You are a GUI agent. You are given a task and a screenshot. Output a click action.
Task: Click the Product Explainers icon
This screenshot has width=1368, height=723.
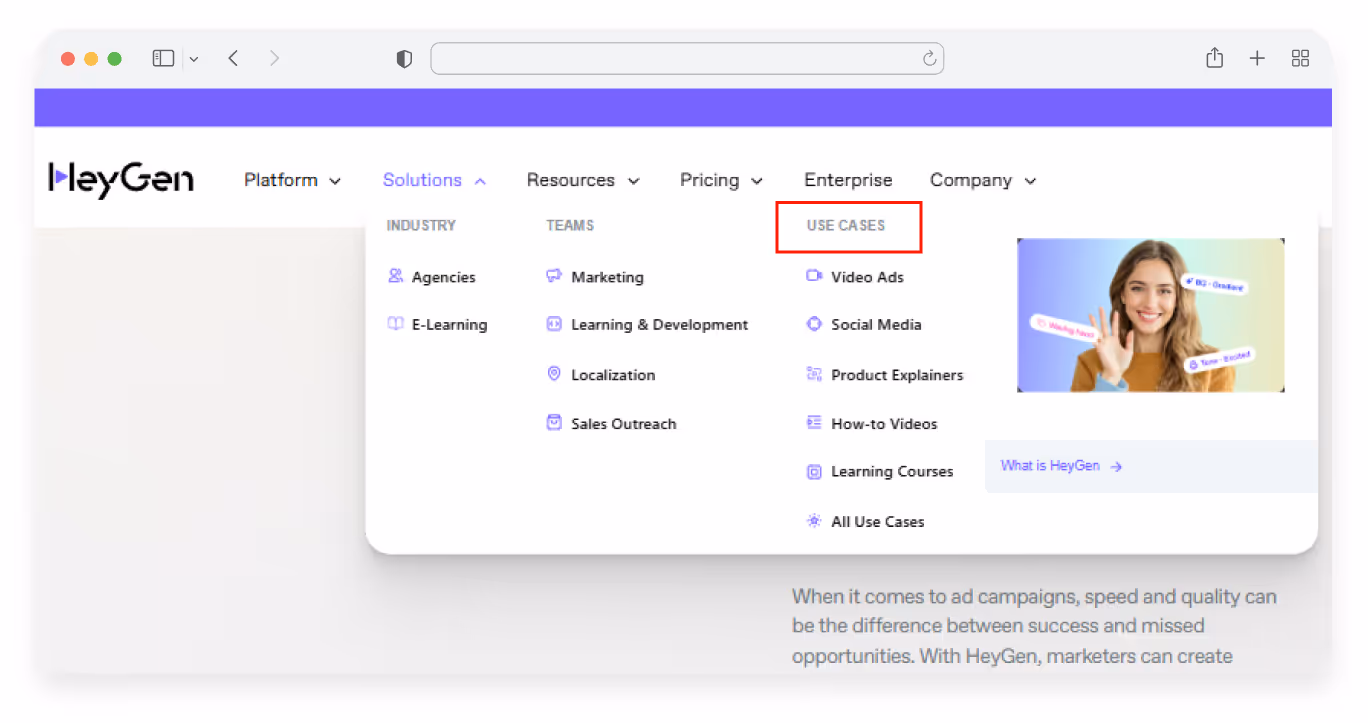[814, 374]
